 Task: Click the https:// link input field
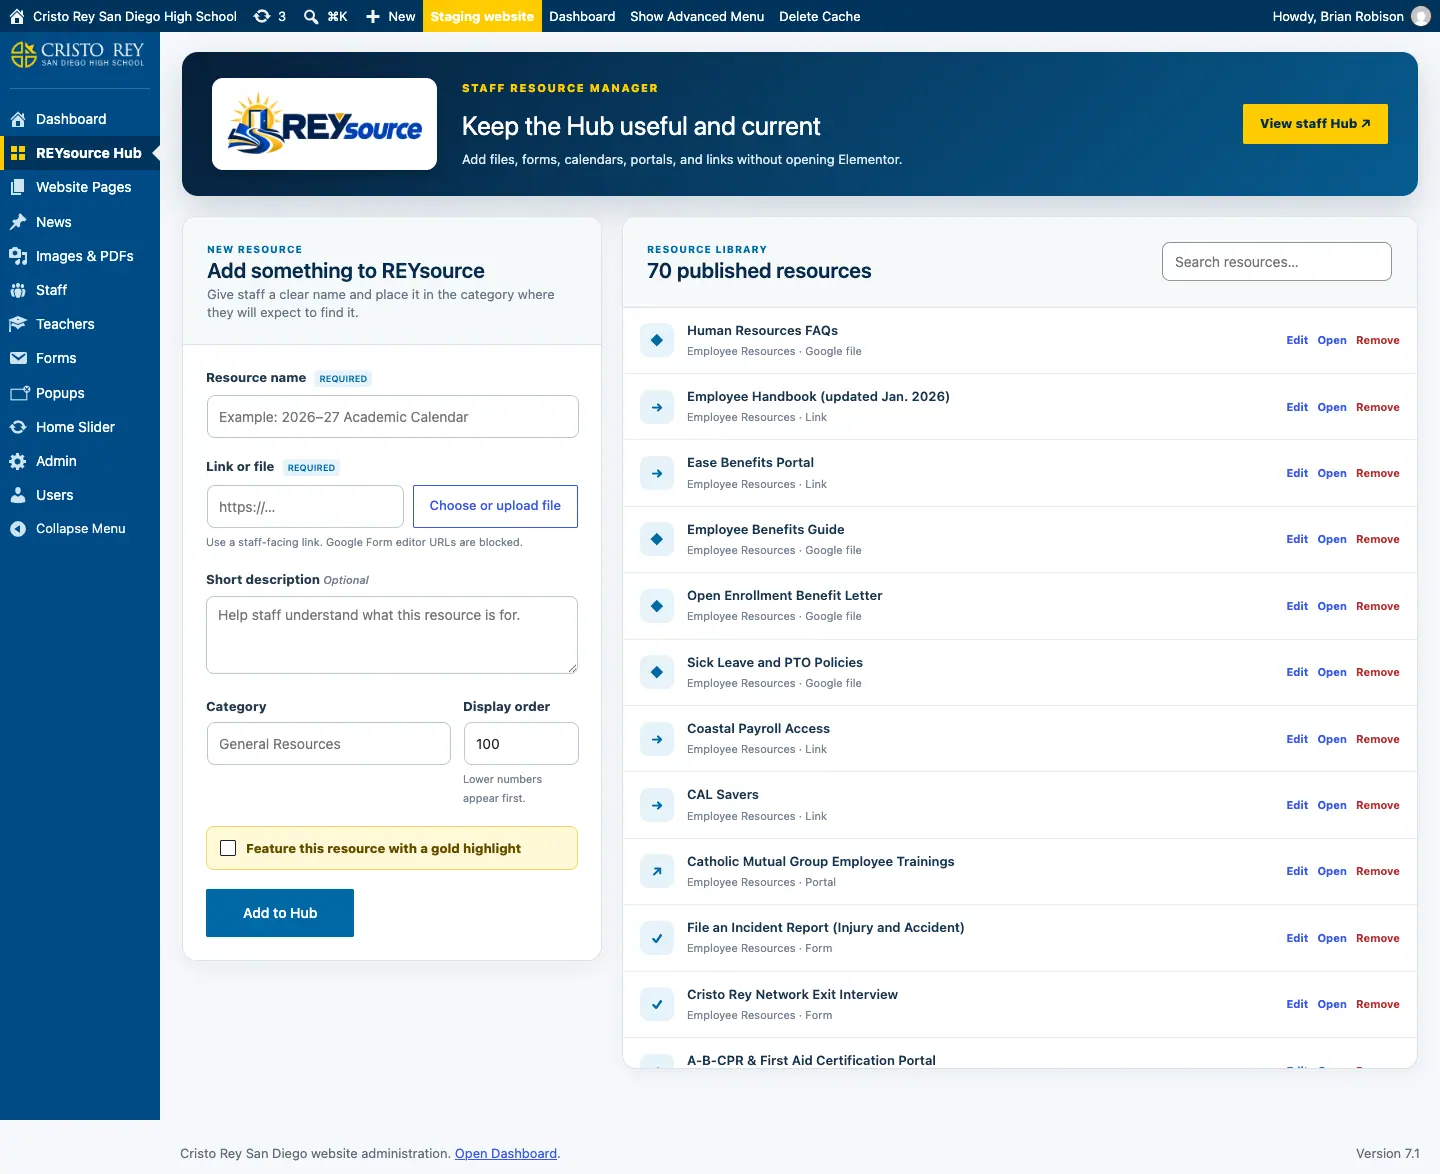tap(305, 507)
